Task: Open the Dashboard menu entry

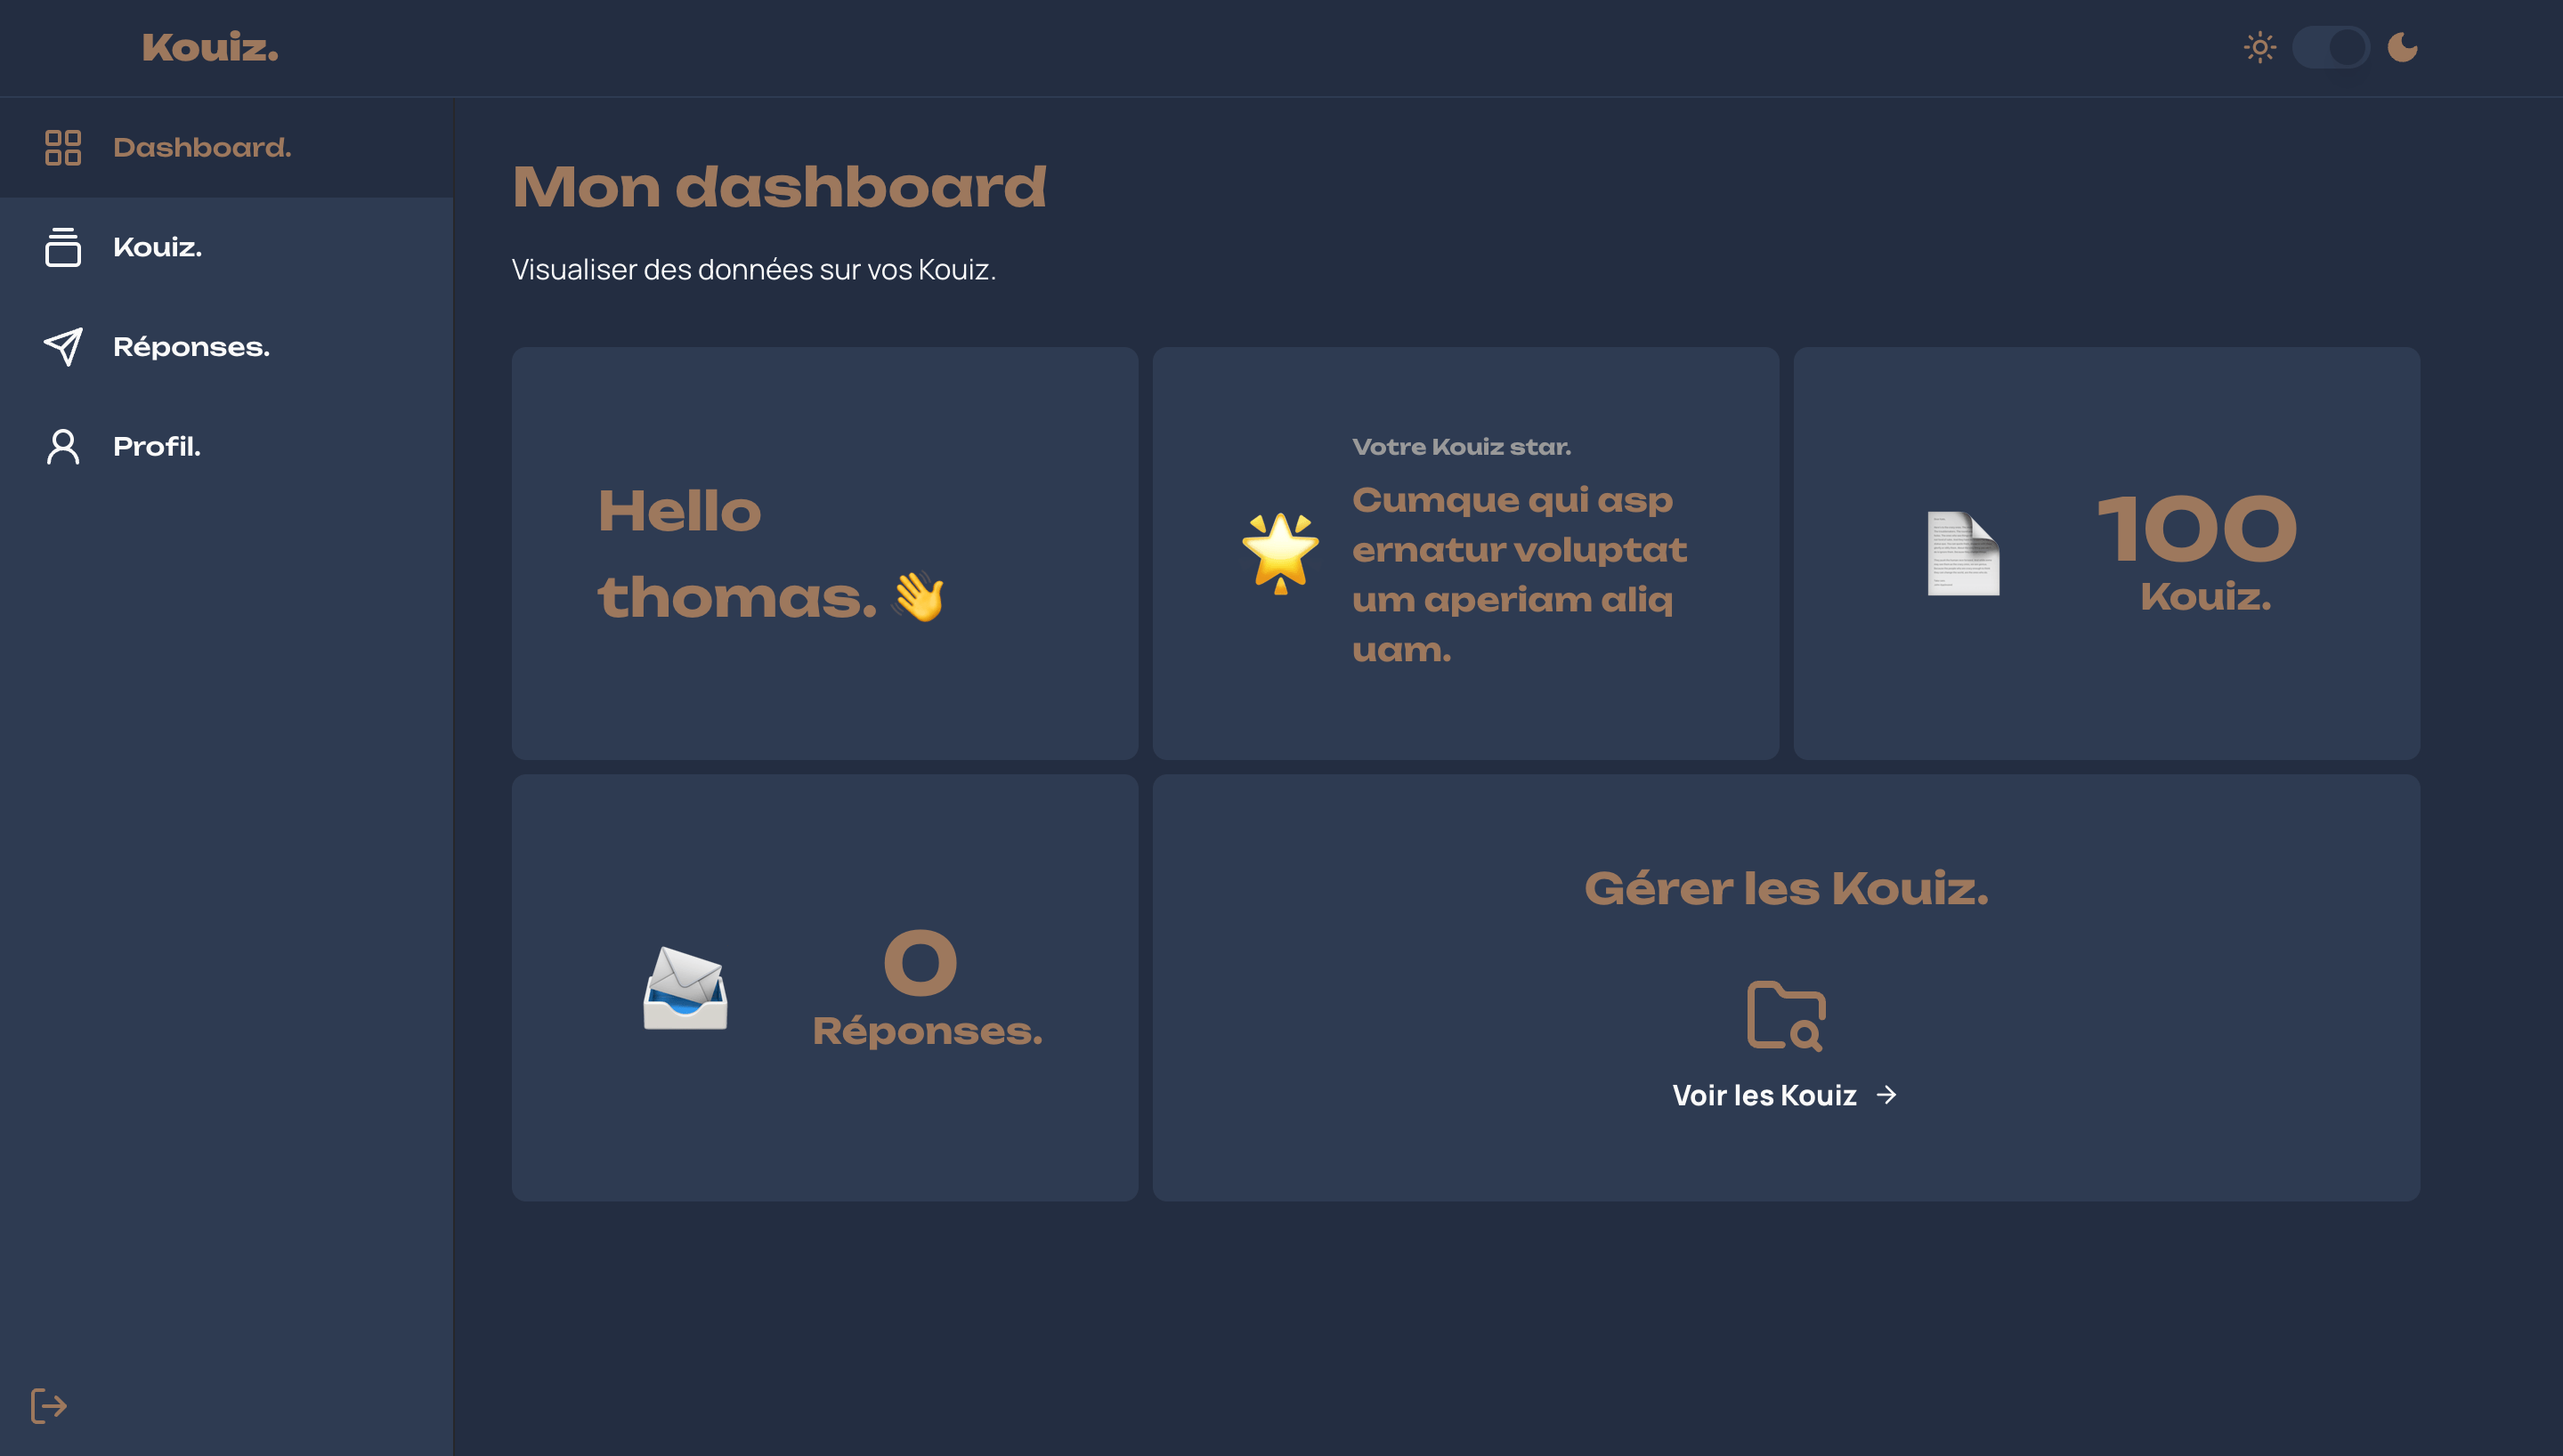Action: (x=203, y=147)
